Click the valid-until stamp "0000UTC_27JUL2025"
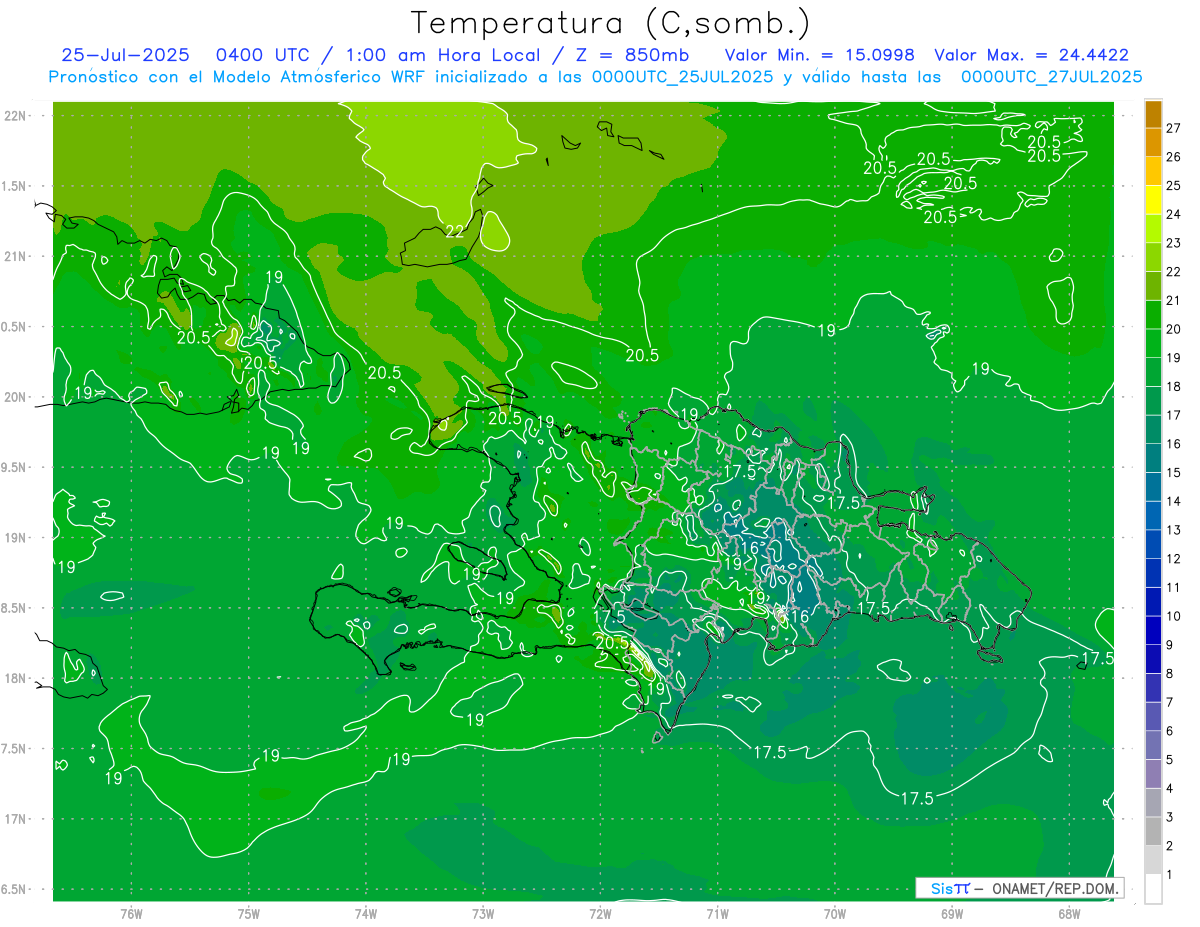 pyautogui.click(x=1052, y=76)
